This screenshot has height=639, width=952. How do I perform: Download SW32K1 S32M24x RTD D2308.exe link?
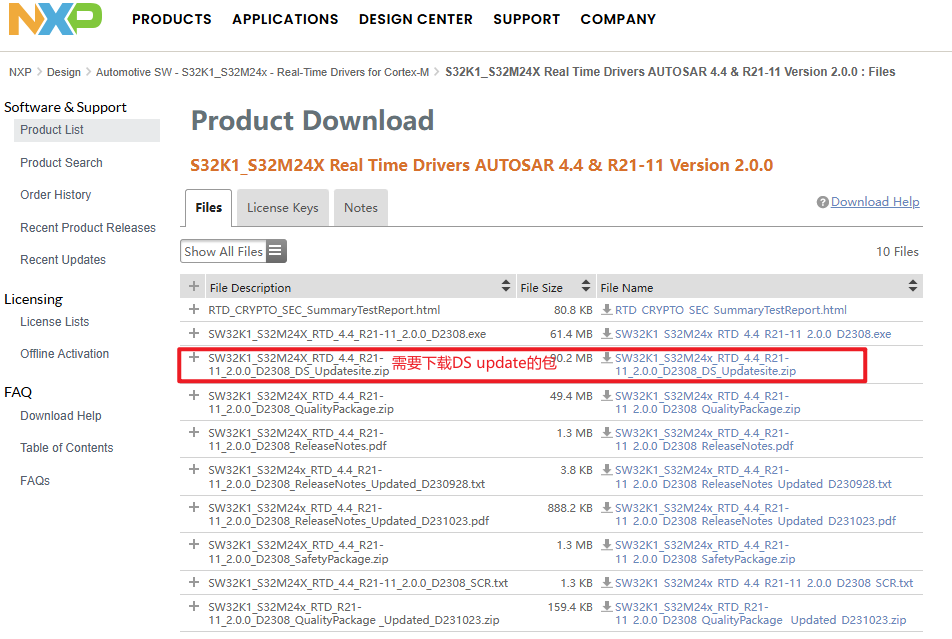click(753, 334)
